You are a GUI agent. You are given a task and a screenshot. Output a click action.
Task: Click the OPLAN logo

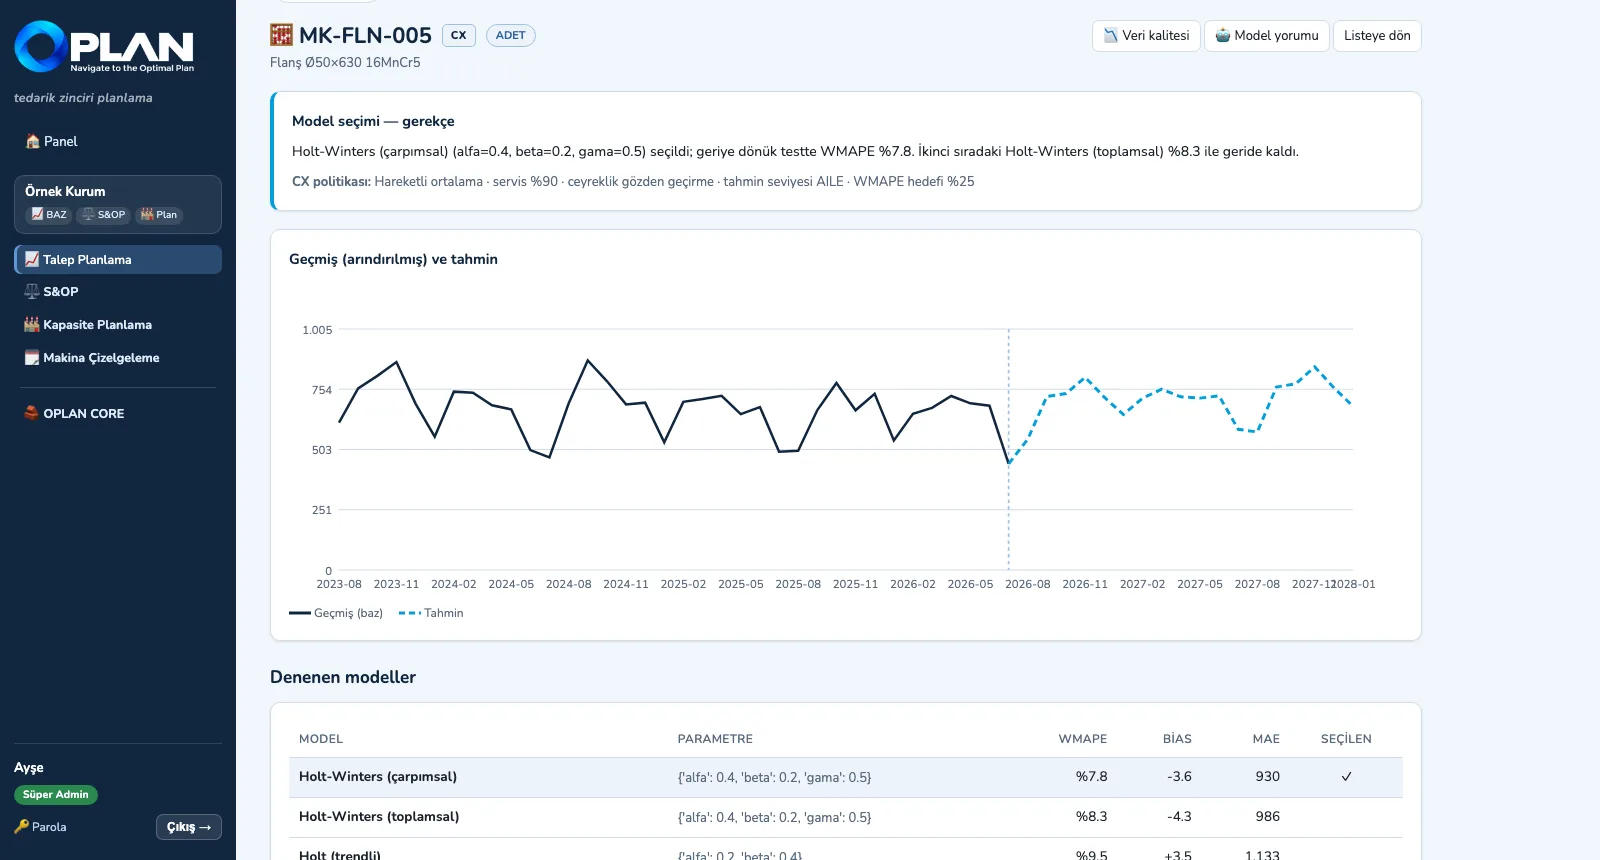click(x=104, y=47)
